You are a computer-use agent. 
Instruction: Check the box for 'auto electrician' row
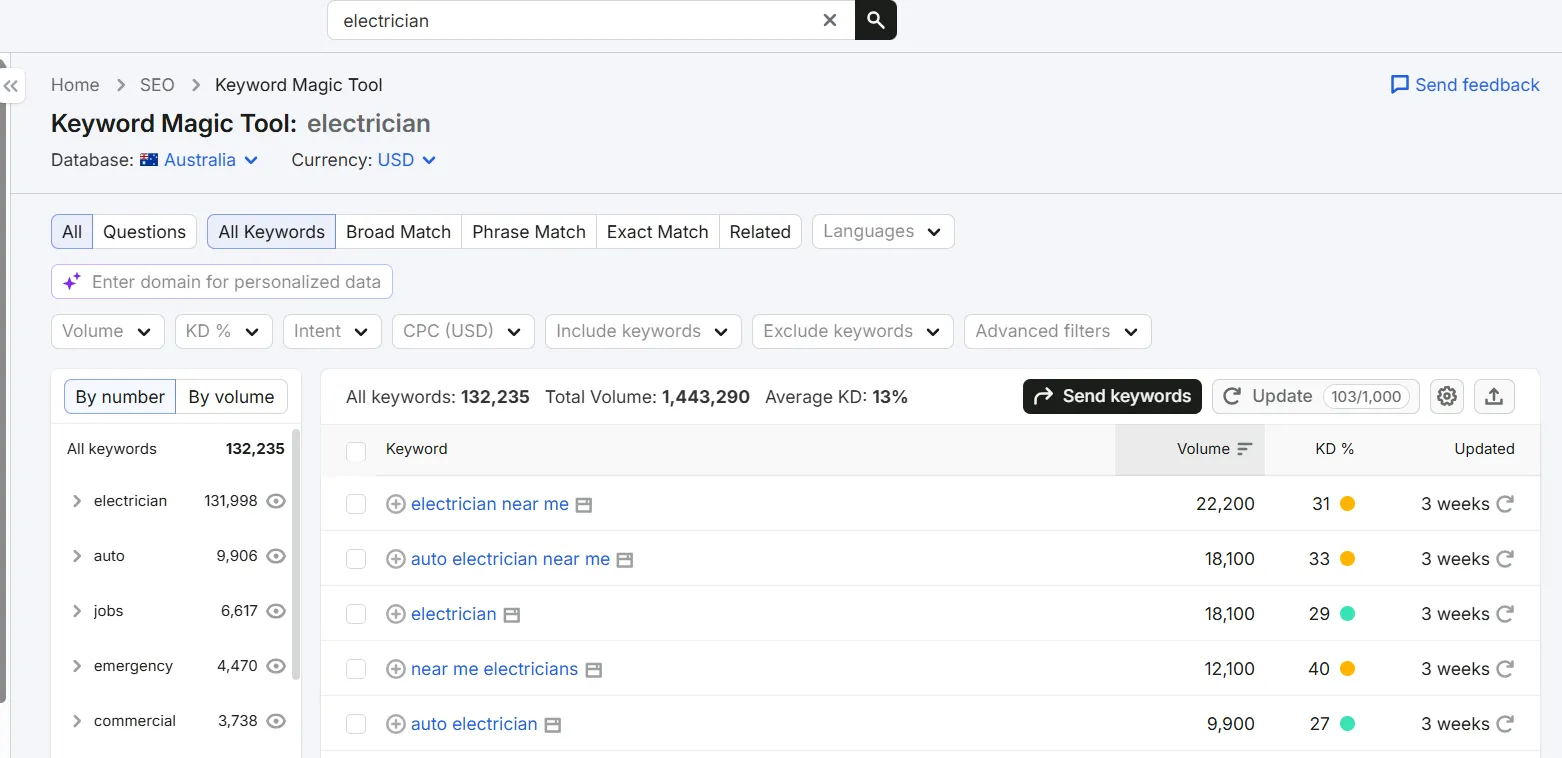click(356, 724)
